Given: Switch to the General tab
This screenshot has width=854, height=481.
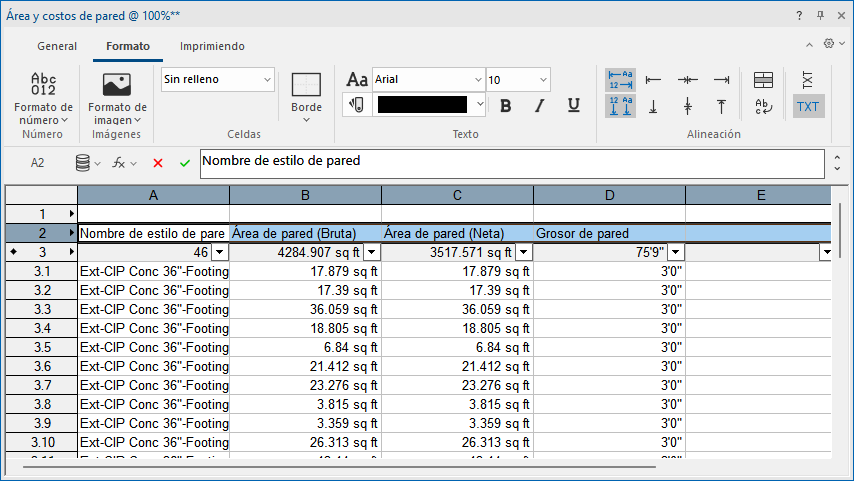Looking at the screenshot, I should (x=57, y=46).
